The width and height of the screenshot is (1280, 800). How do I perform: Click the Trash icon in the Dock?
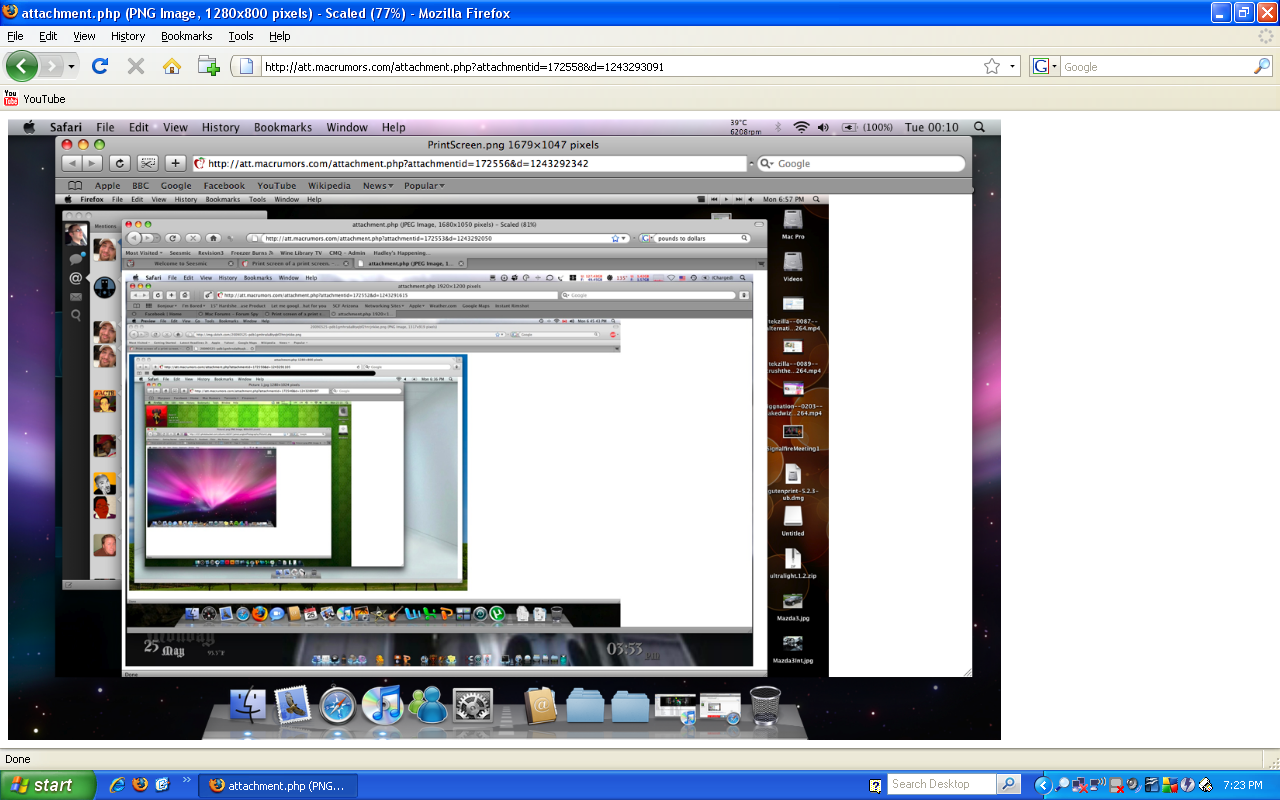765,705
